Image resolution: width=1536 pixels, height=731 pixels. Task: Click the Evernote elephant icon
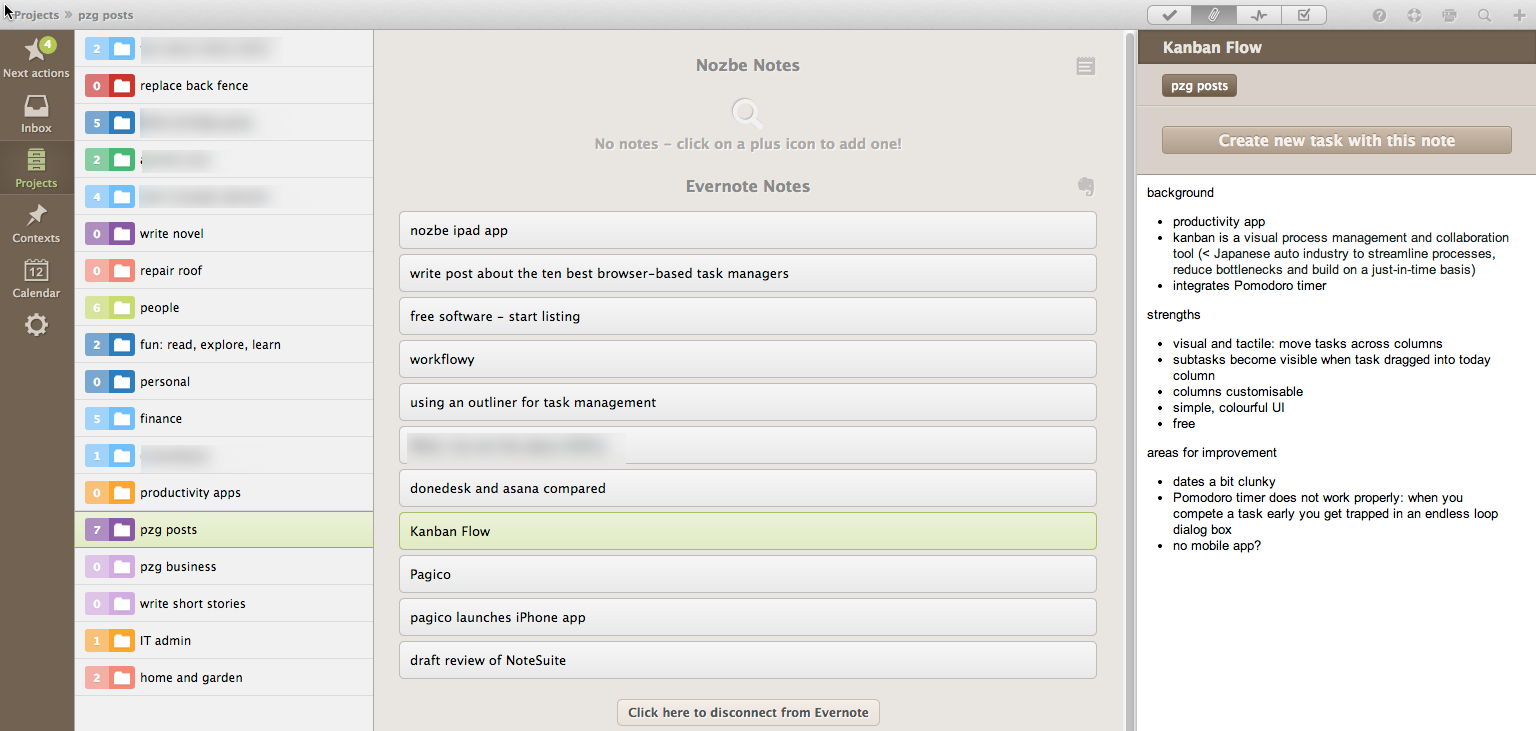1086,186
